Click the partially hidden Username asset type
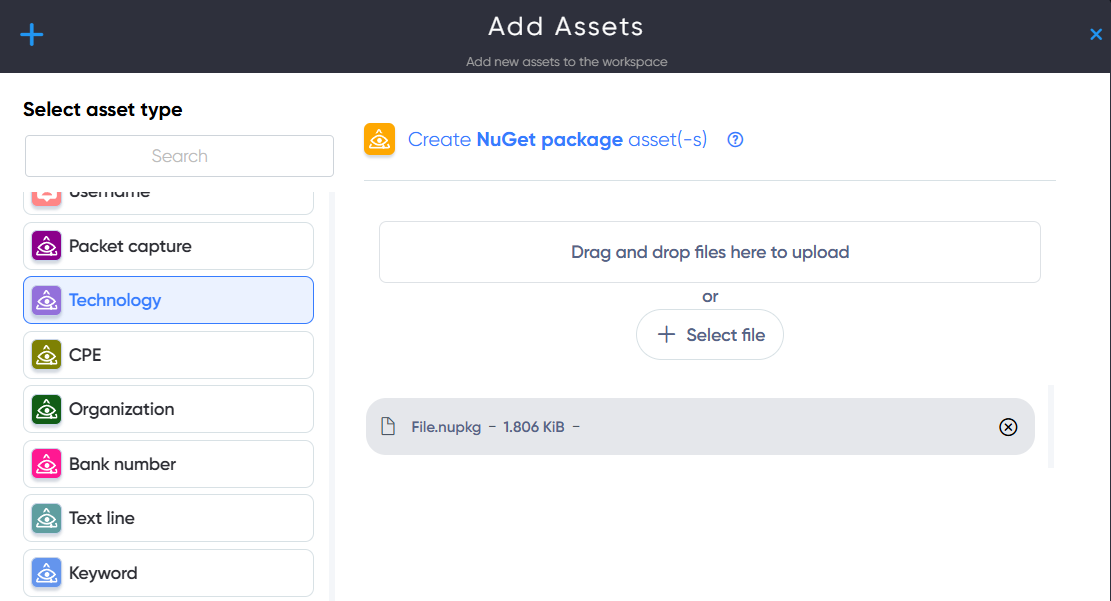 click(169, 202)
